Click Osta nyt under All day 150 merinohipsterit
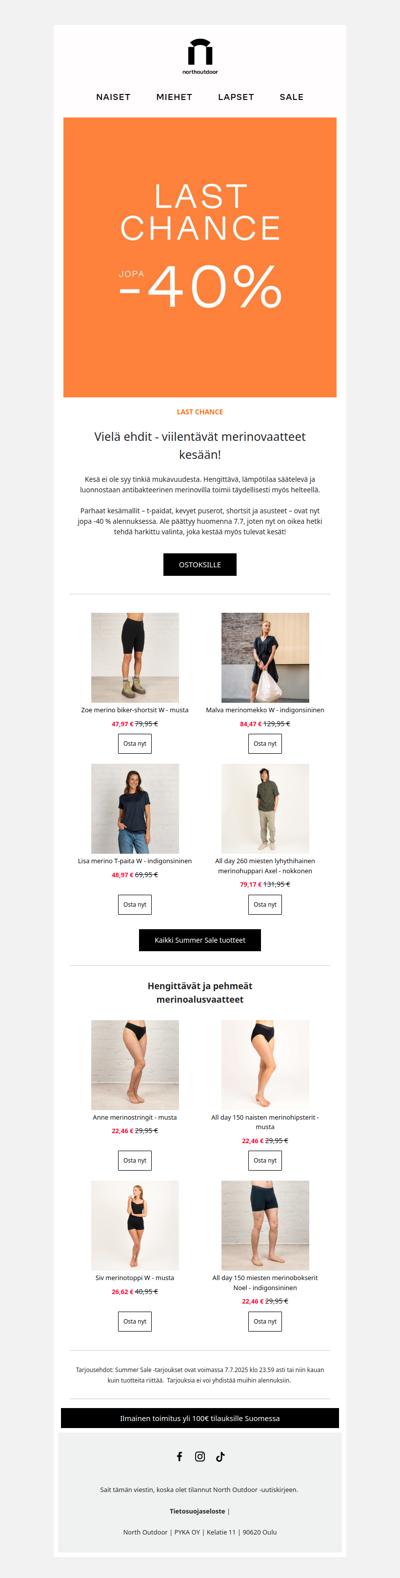 click(x=265, y=1160)
